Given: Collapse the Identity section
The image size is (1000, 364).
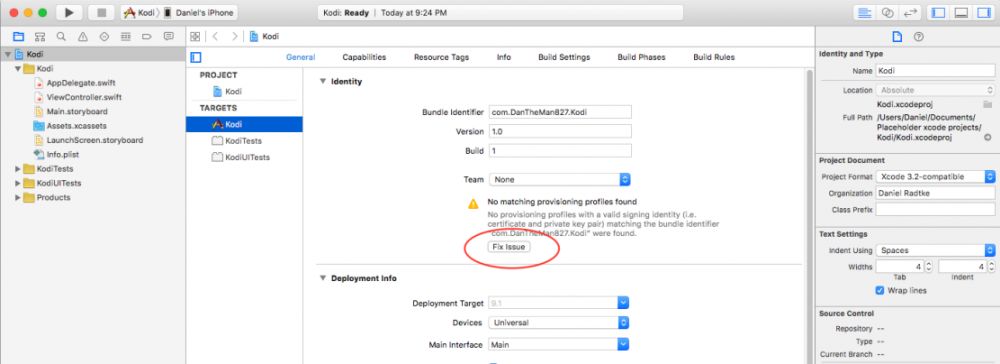Looking at the screenshot, I should (322, 82).
